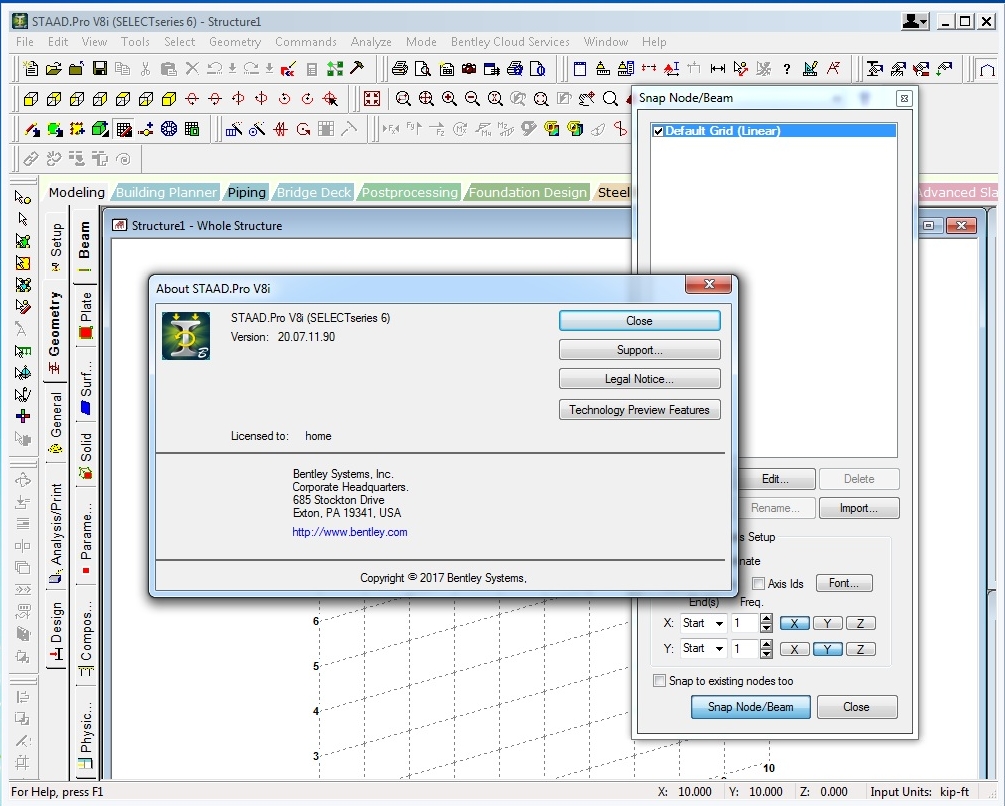Open the Analyze menu
Screen dimensions: 1005x806
point(371,42)
